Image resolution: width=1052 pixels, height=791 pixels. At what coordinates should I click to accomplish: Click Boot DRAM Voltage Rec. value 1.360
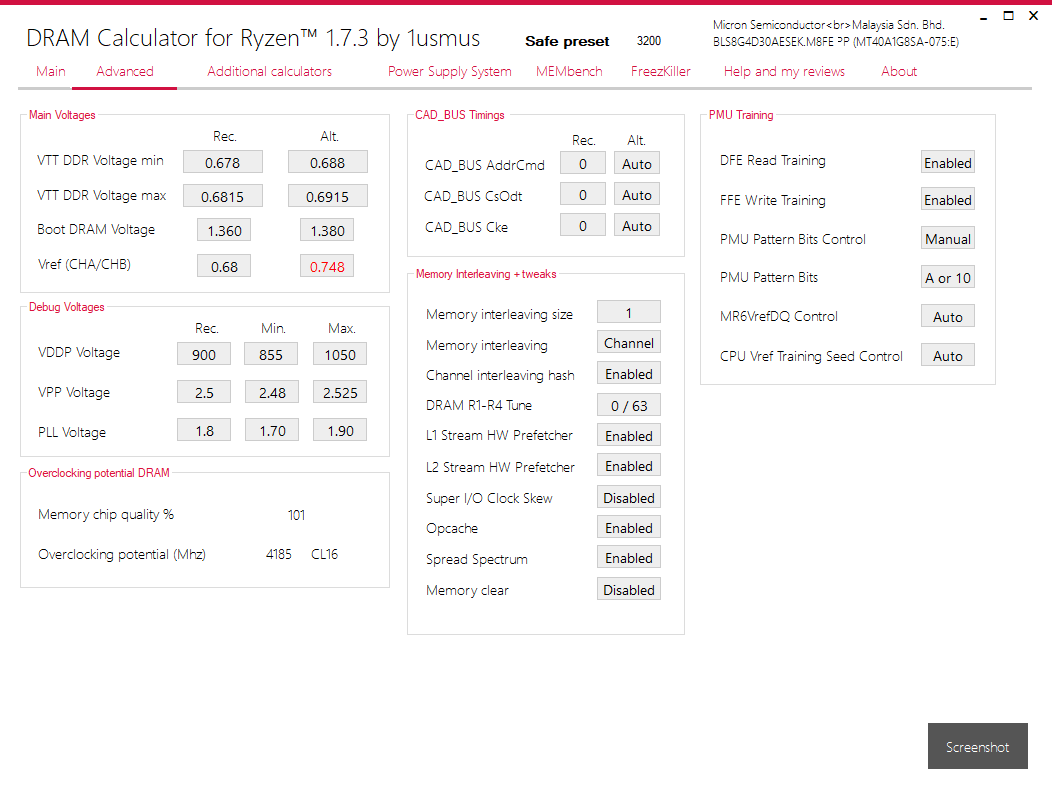click(x=224, y=230)
